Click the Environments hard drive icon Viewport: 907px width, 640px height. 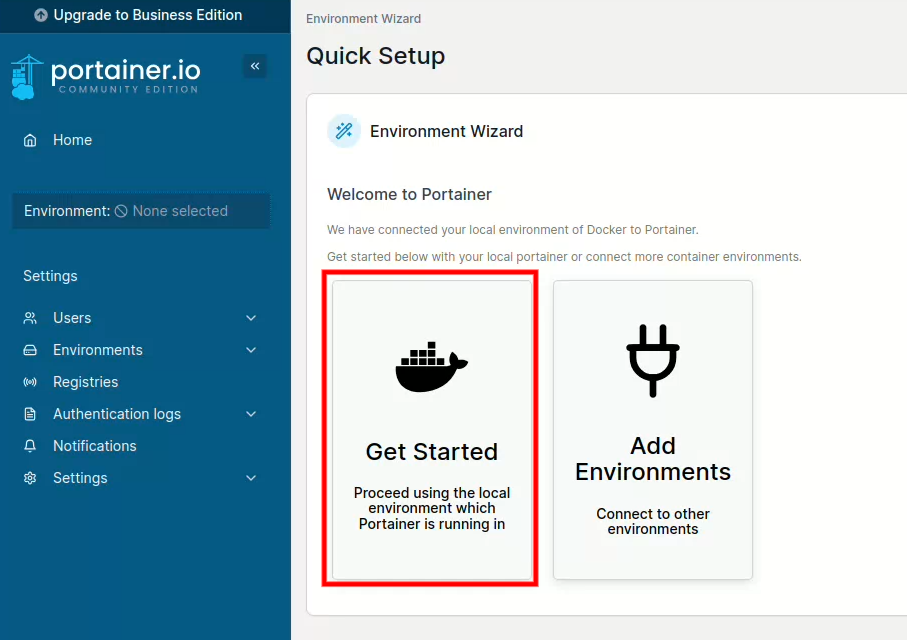tap(31, 350)
